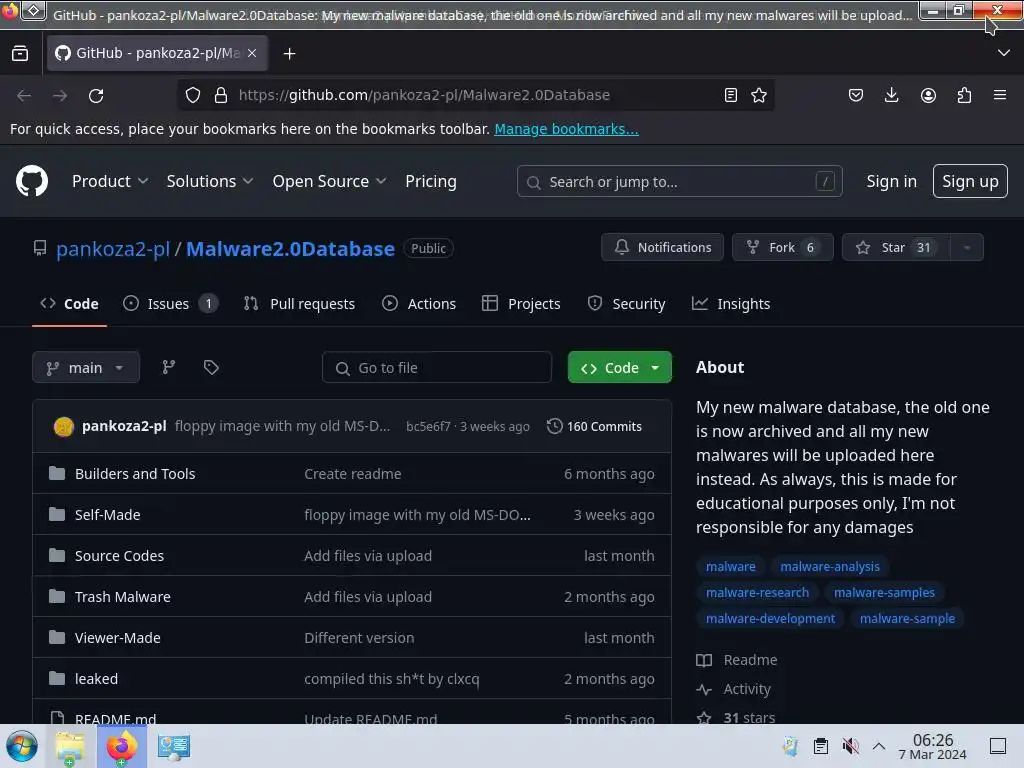
Task: List all tabs chevron
Action: [1004, 53]
